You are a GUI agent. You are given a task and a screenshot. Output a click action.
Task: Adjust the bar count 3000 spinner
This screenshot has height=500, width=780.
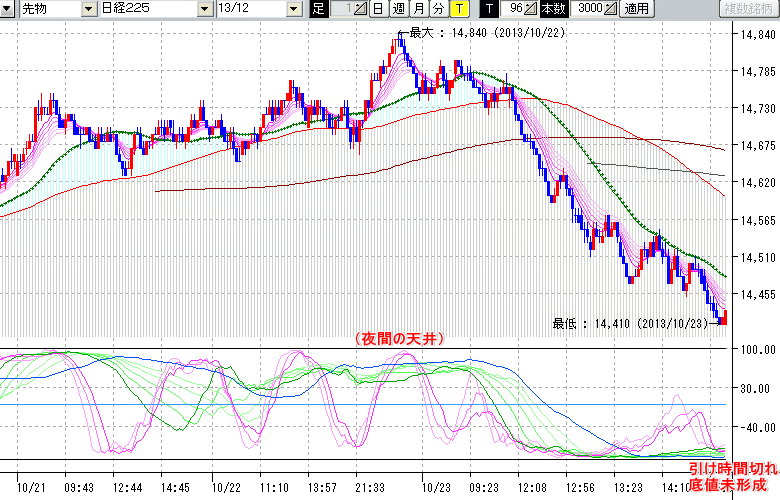pos(612,9)
